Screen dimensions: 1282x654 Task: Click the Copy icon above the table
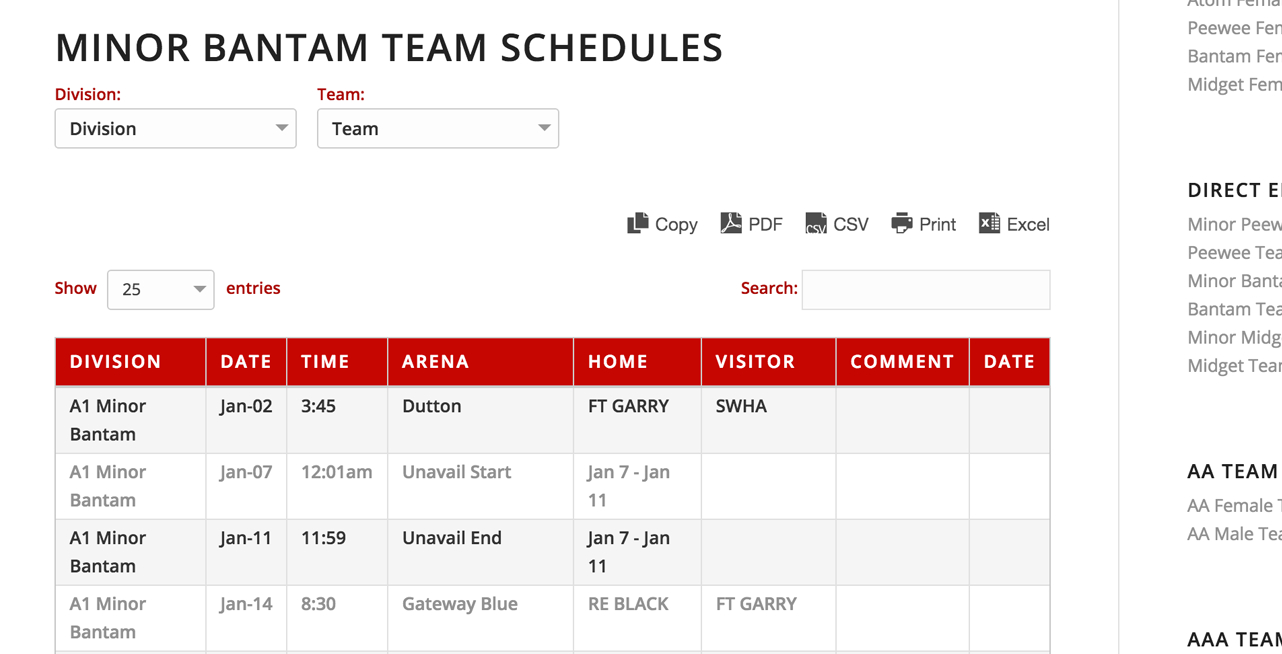tap(638, 223)
